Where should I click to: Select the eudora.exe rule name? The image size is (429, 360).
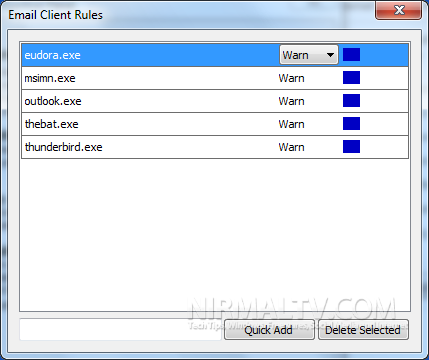click(x=52, y=55)
